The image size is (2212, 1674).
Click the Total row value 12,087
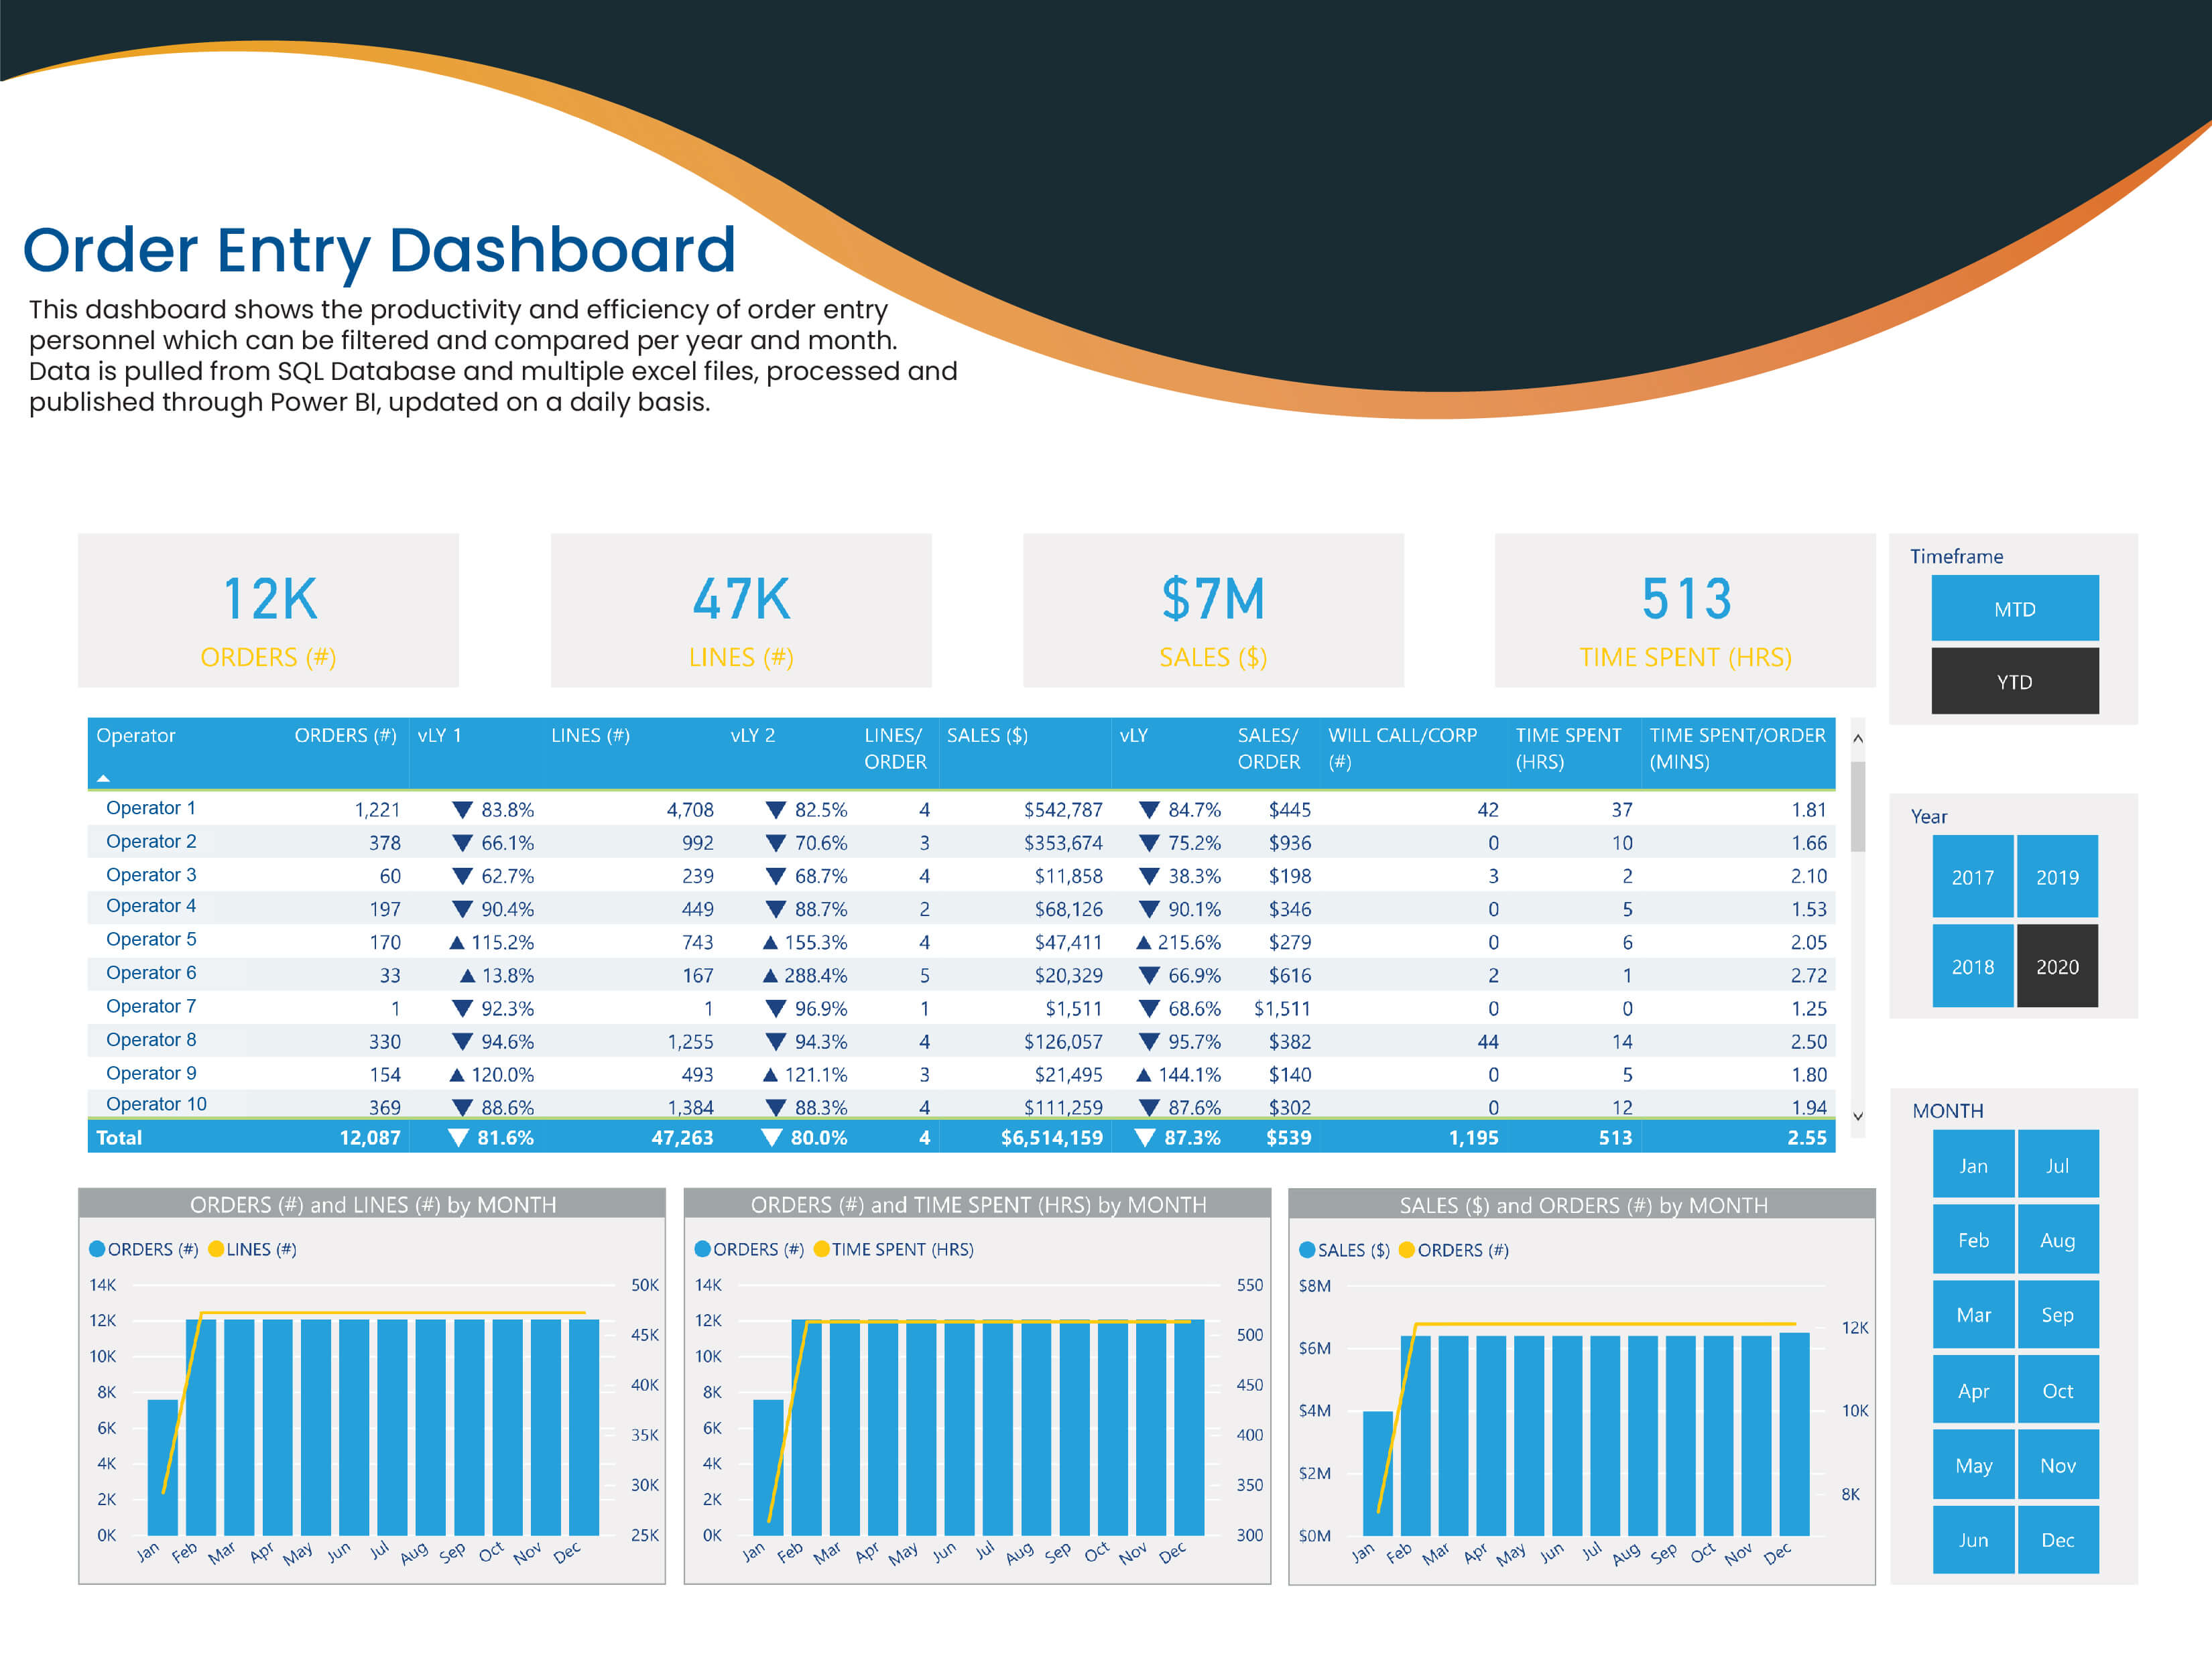click(369, 1137)
